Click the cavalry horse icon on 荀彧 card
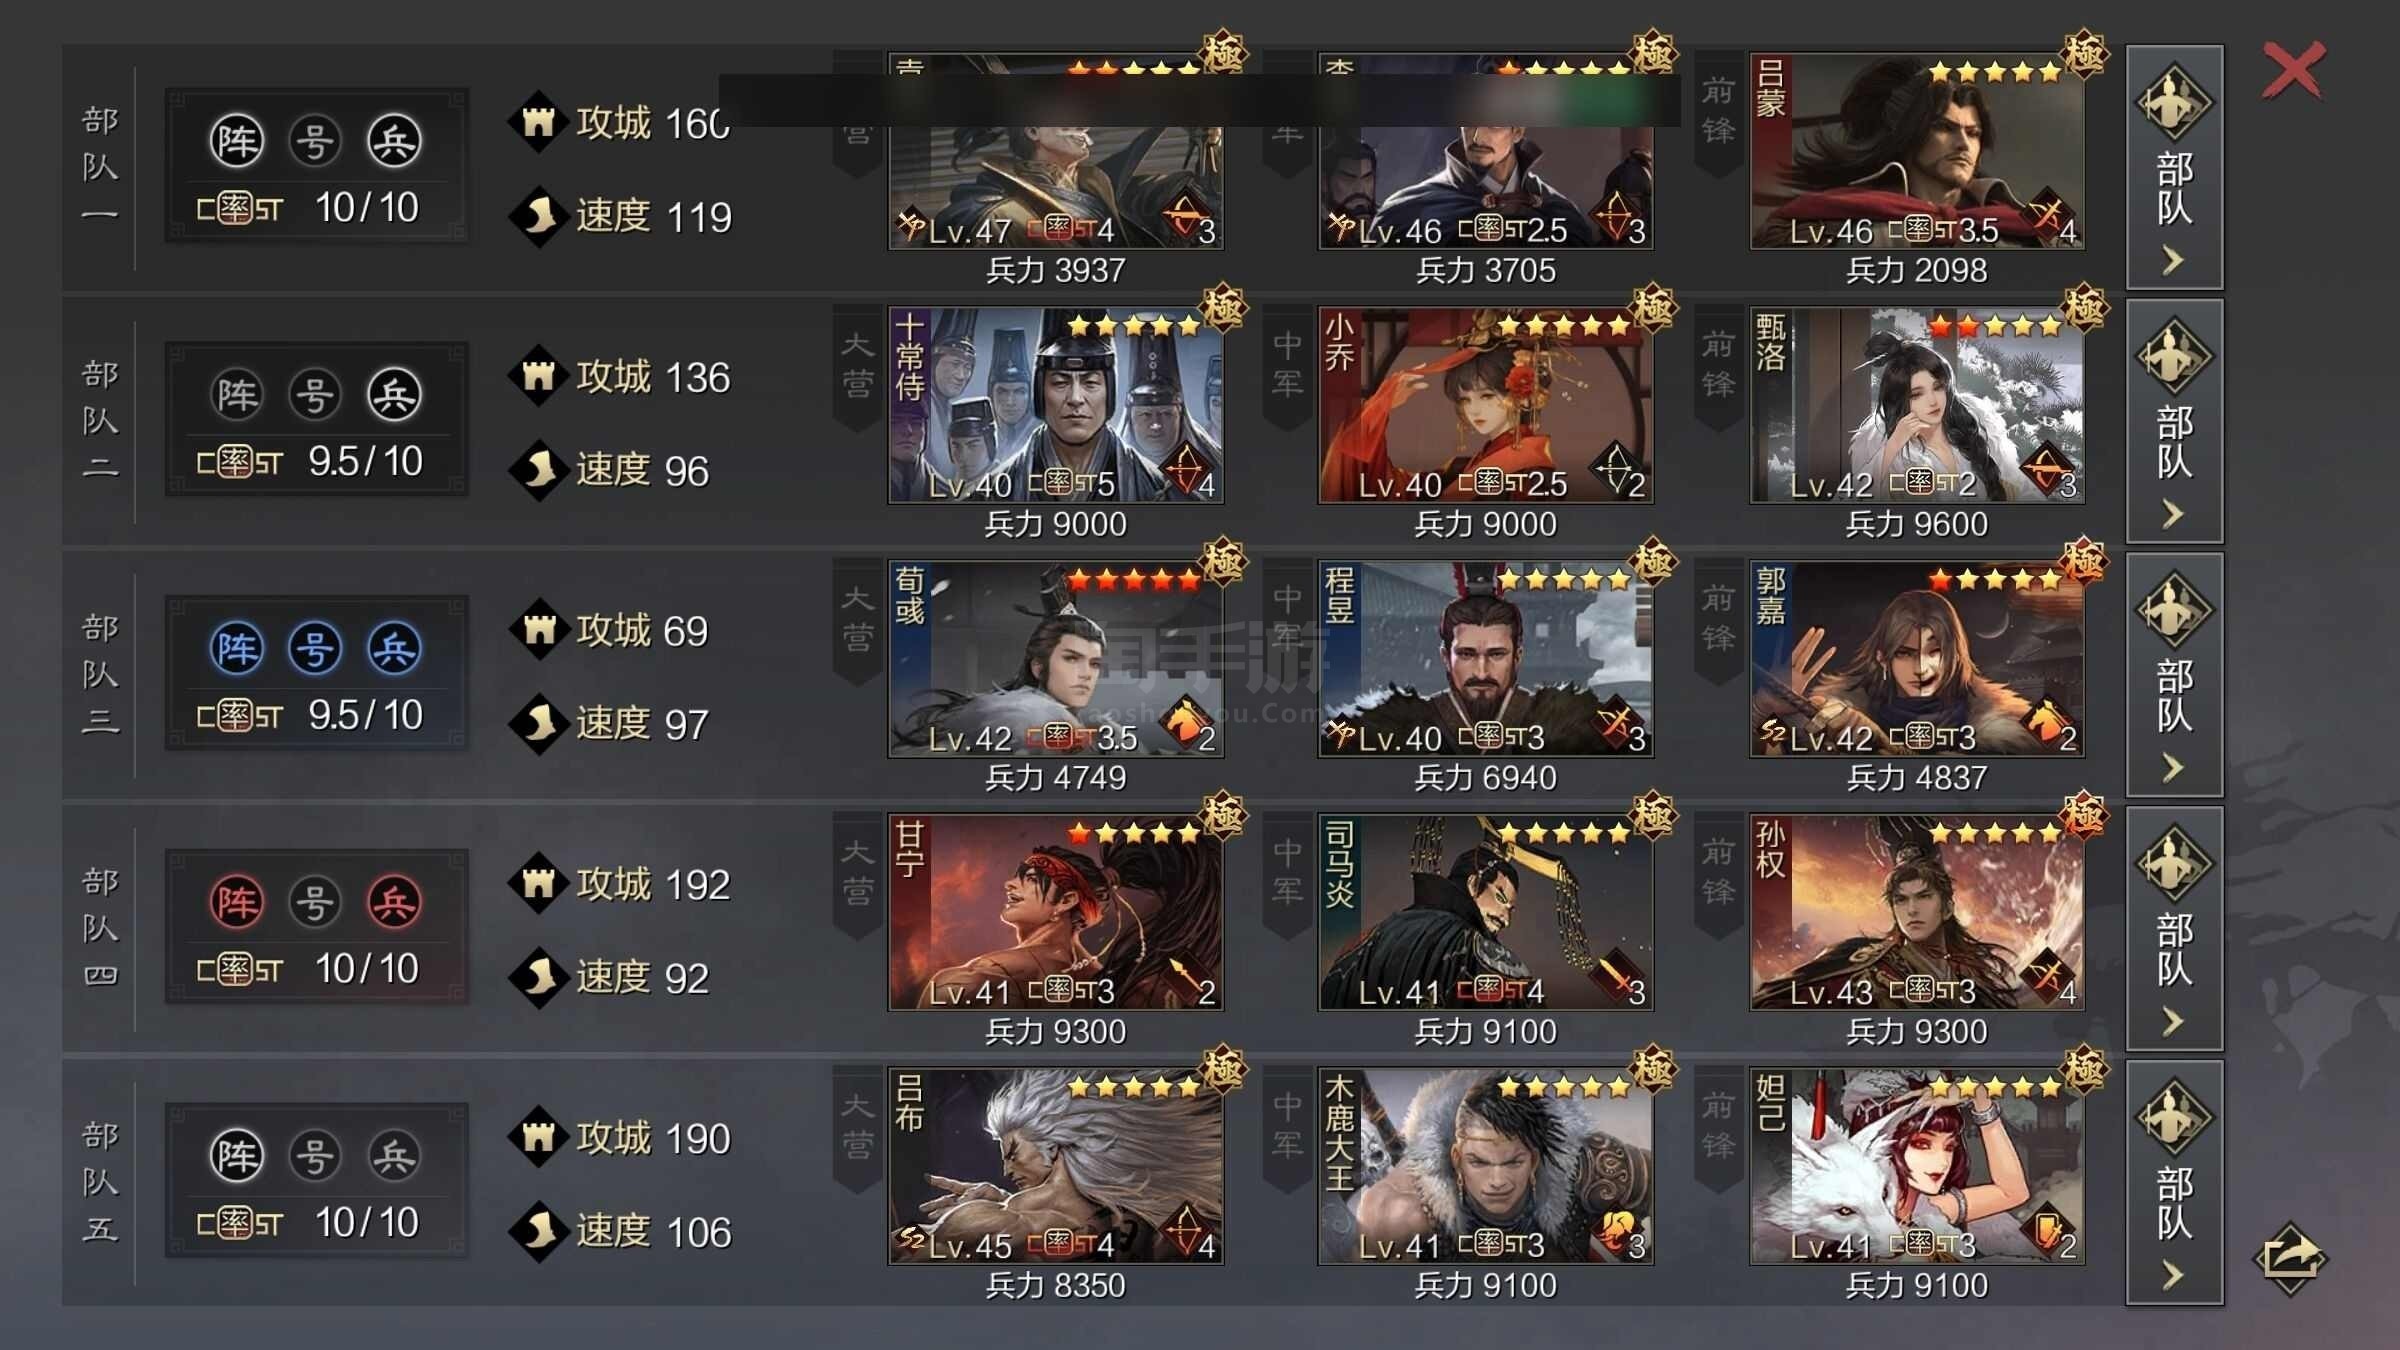 coord(1186,723)
